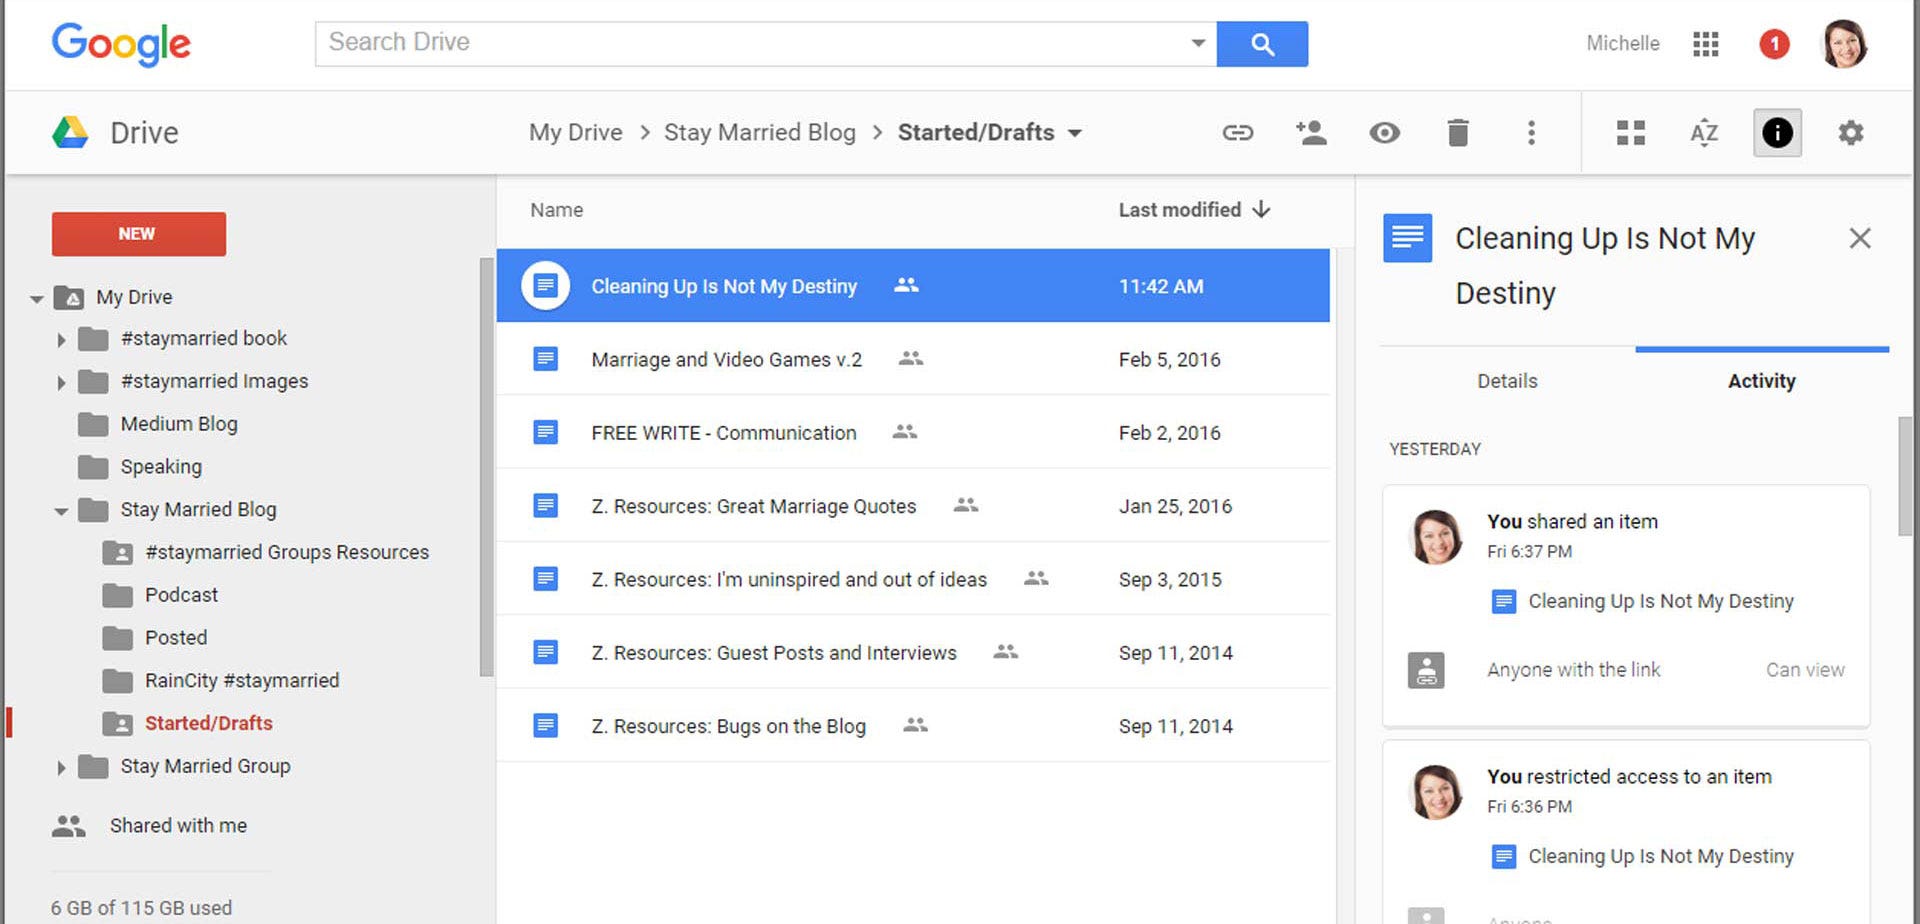Click the Search Drive input field
Screen dimensions: 1920x924
(750, 43)
